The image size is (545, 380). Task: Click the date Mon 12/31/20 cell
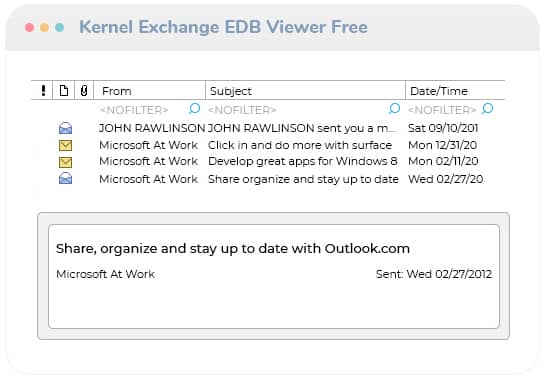point(442,145)
